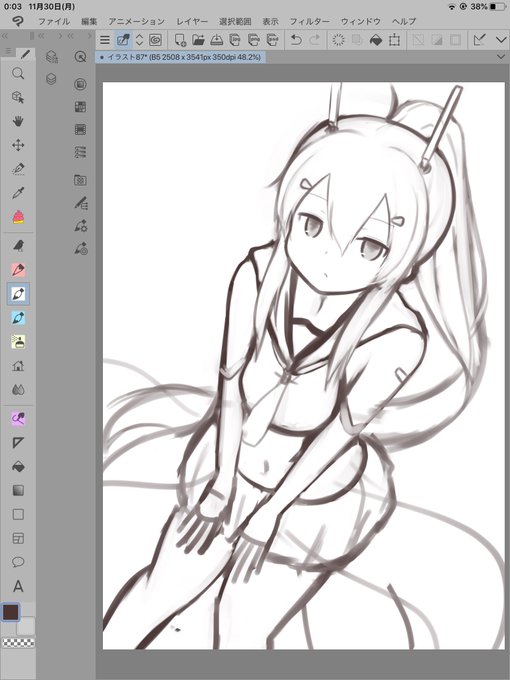Open the レイヤー menu
The height and width of the screenshot is (680, 510).
192,21
